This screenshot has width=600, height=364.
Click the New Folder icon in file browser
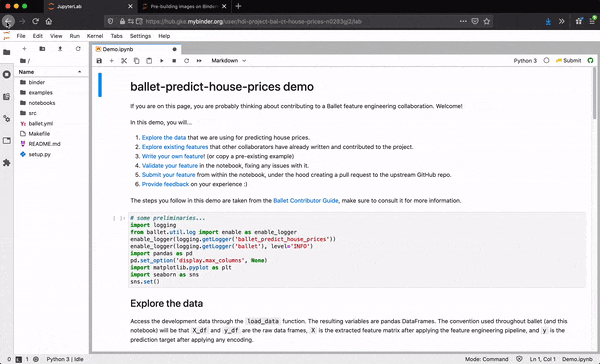pyautogui.click(x=42, y=49)
